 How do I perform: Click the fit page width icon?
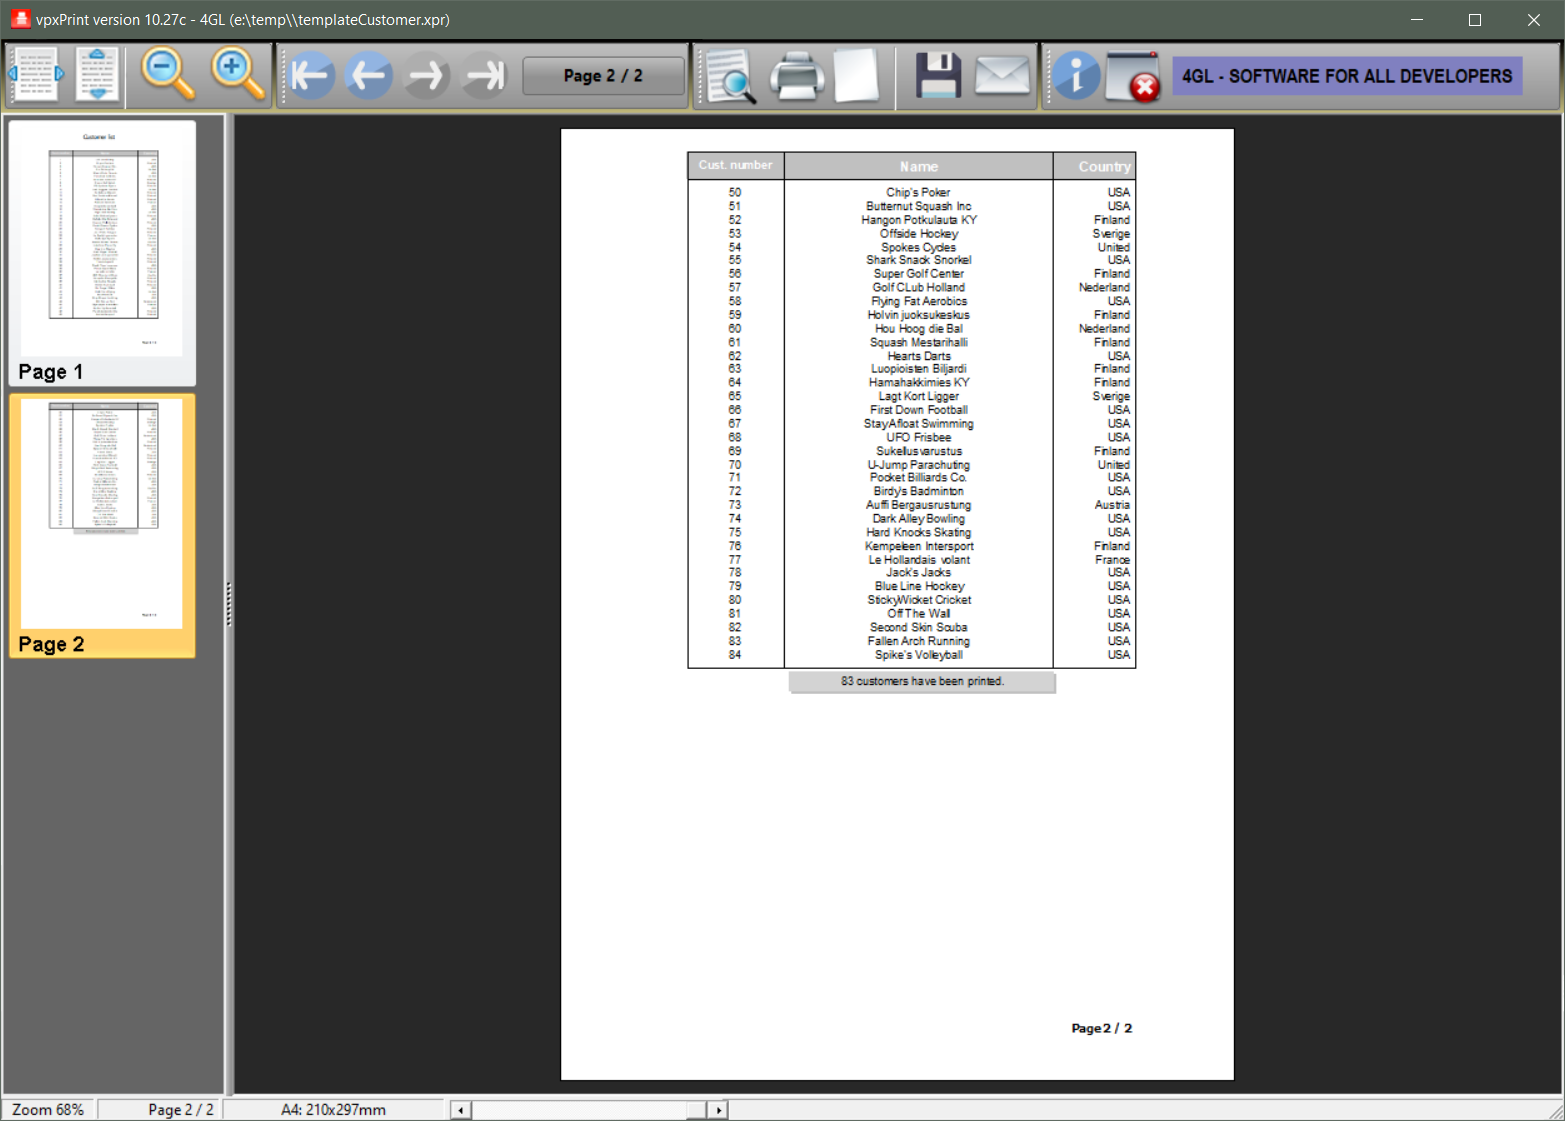tap(36, 75)
